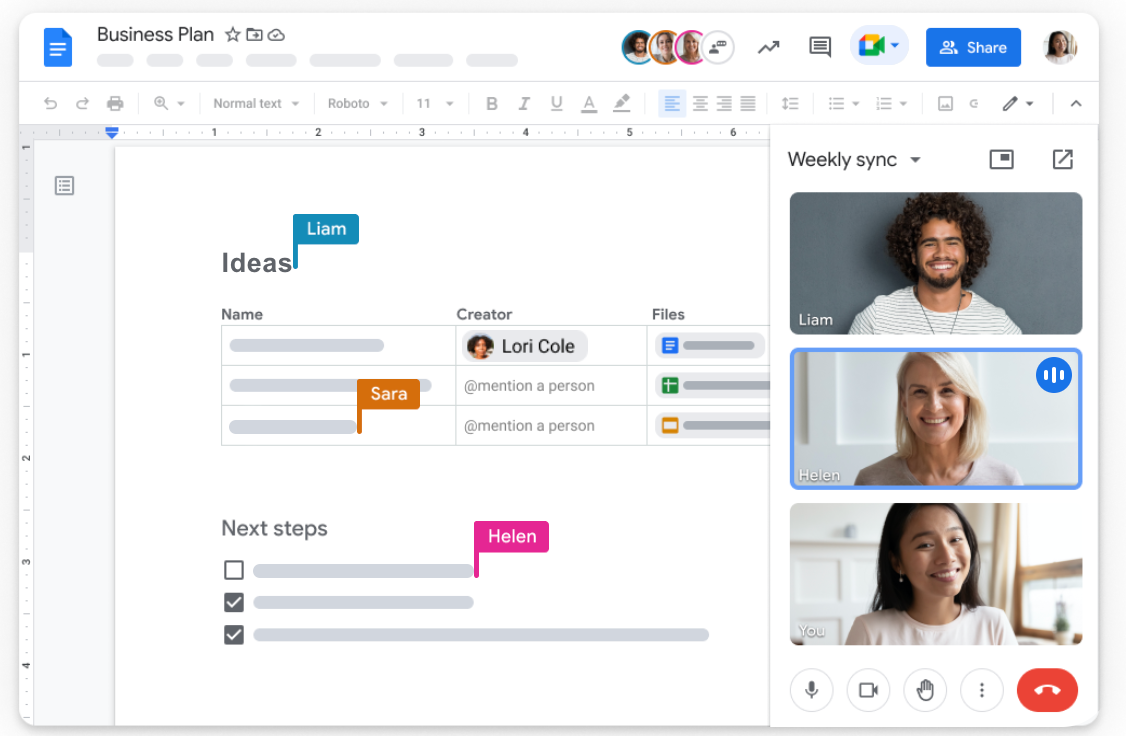1126x736 pixels.
Task: Show the document outline
Action: coord(64,185)
